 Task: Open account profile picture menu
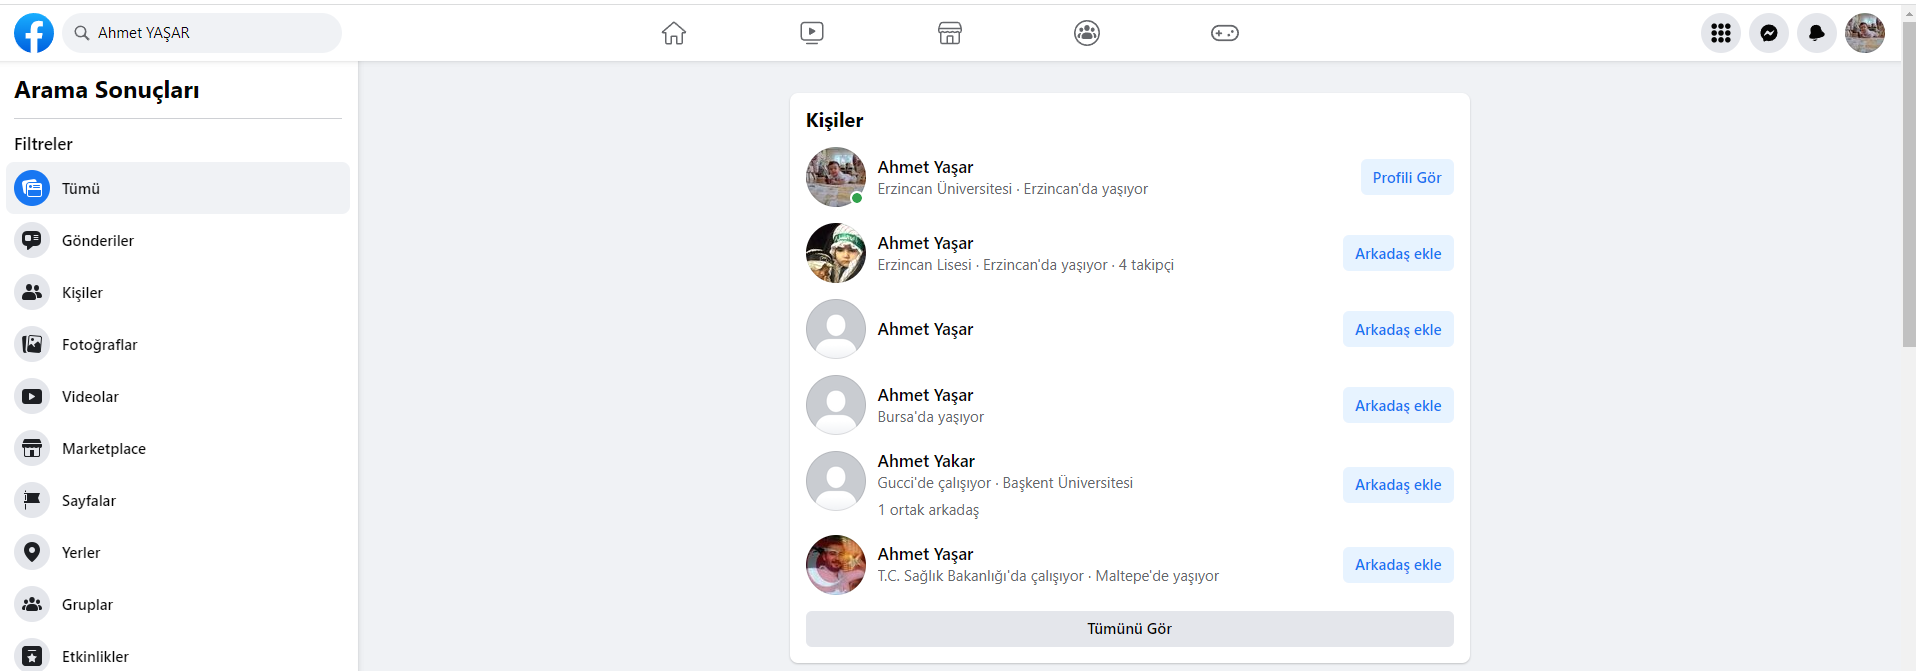(1865, 33)
